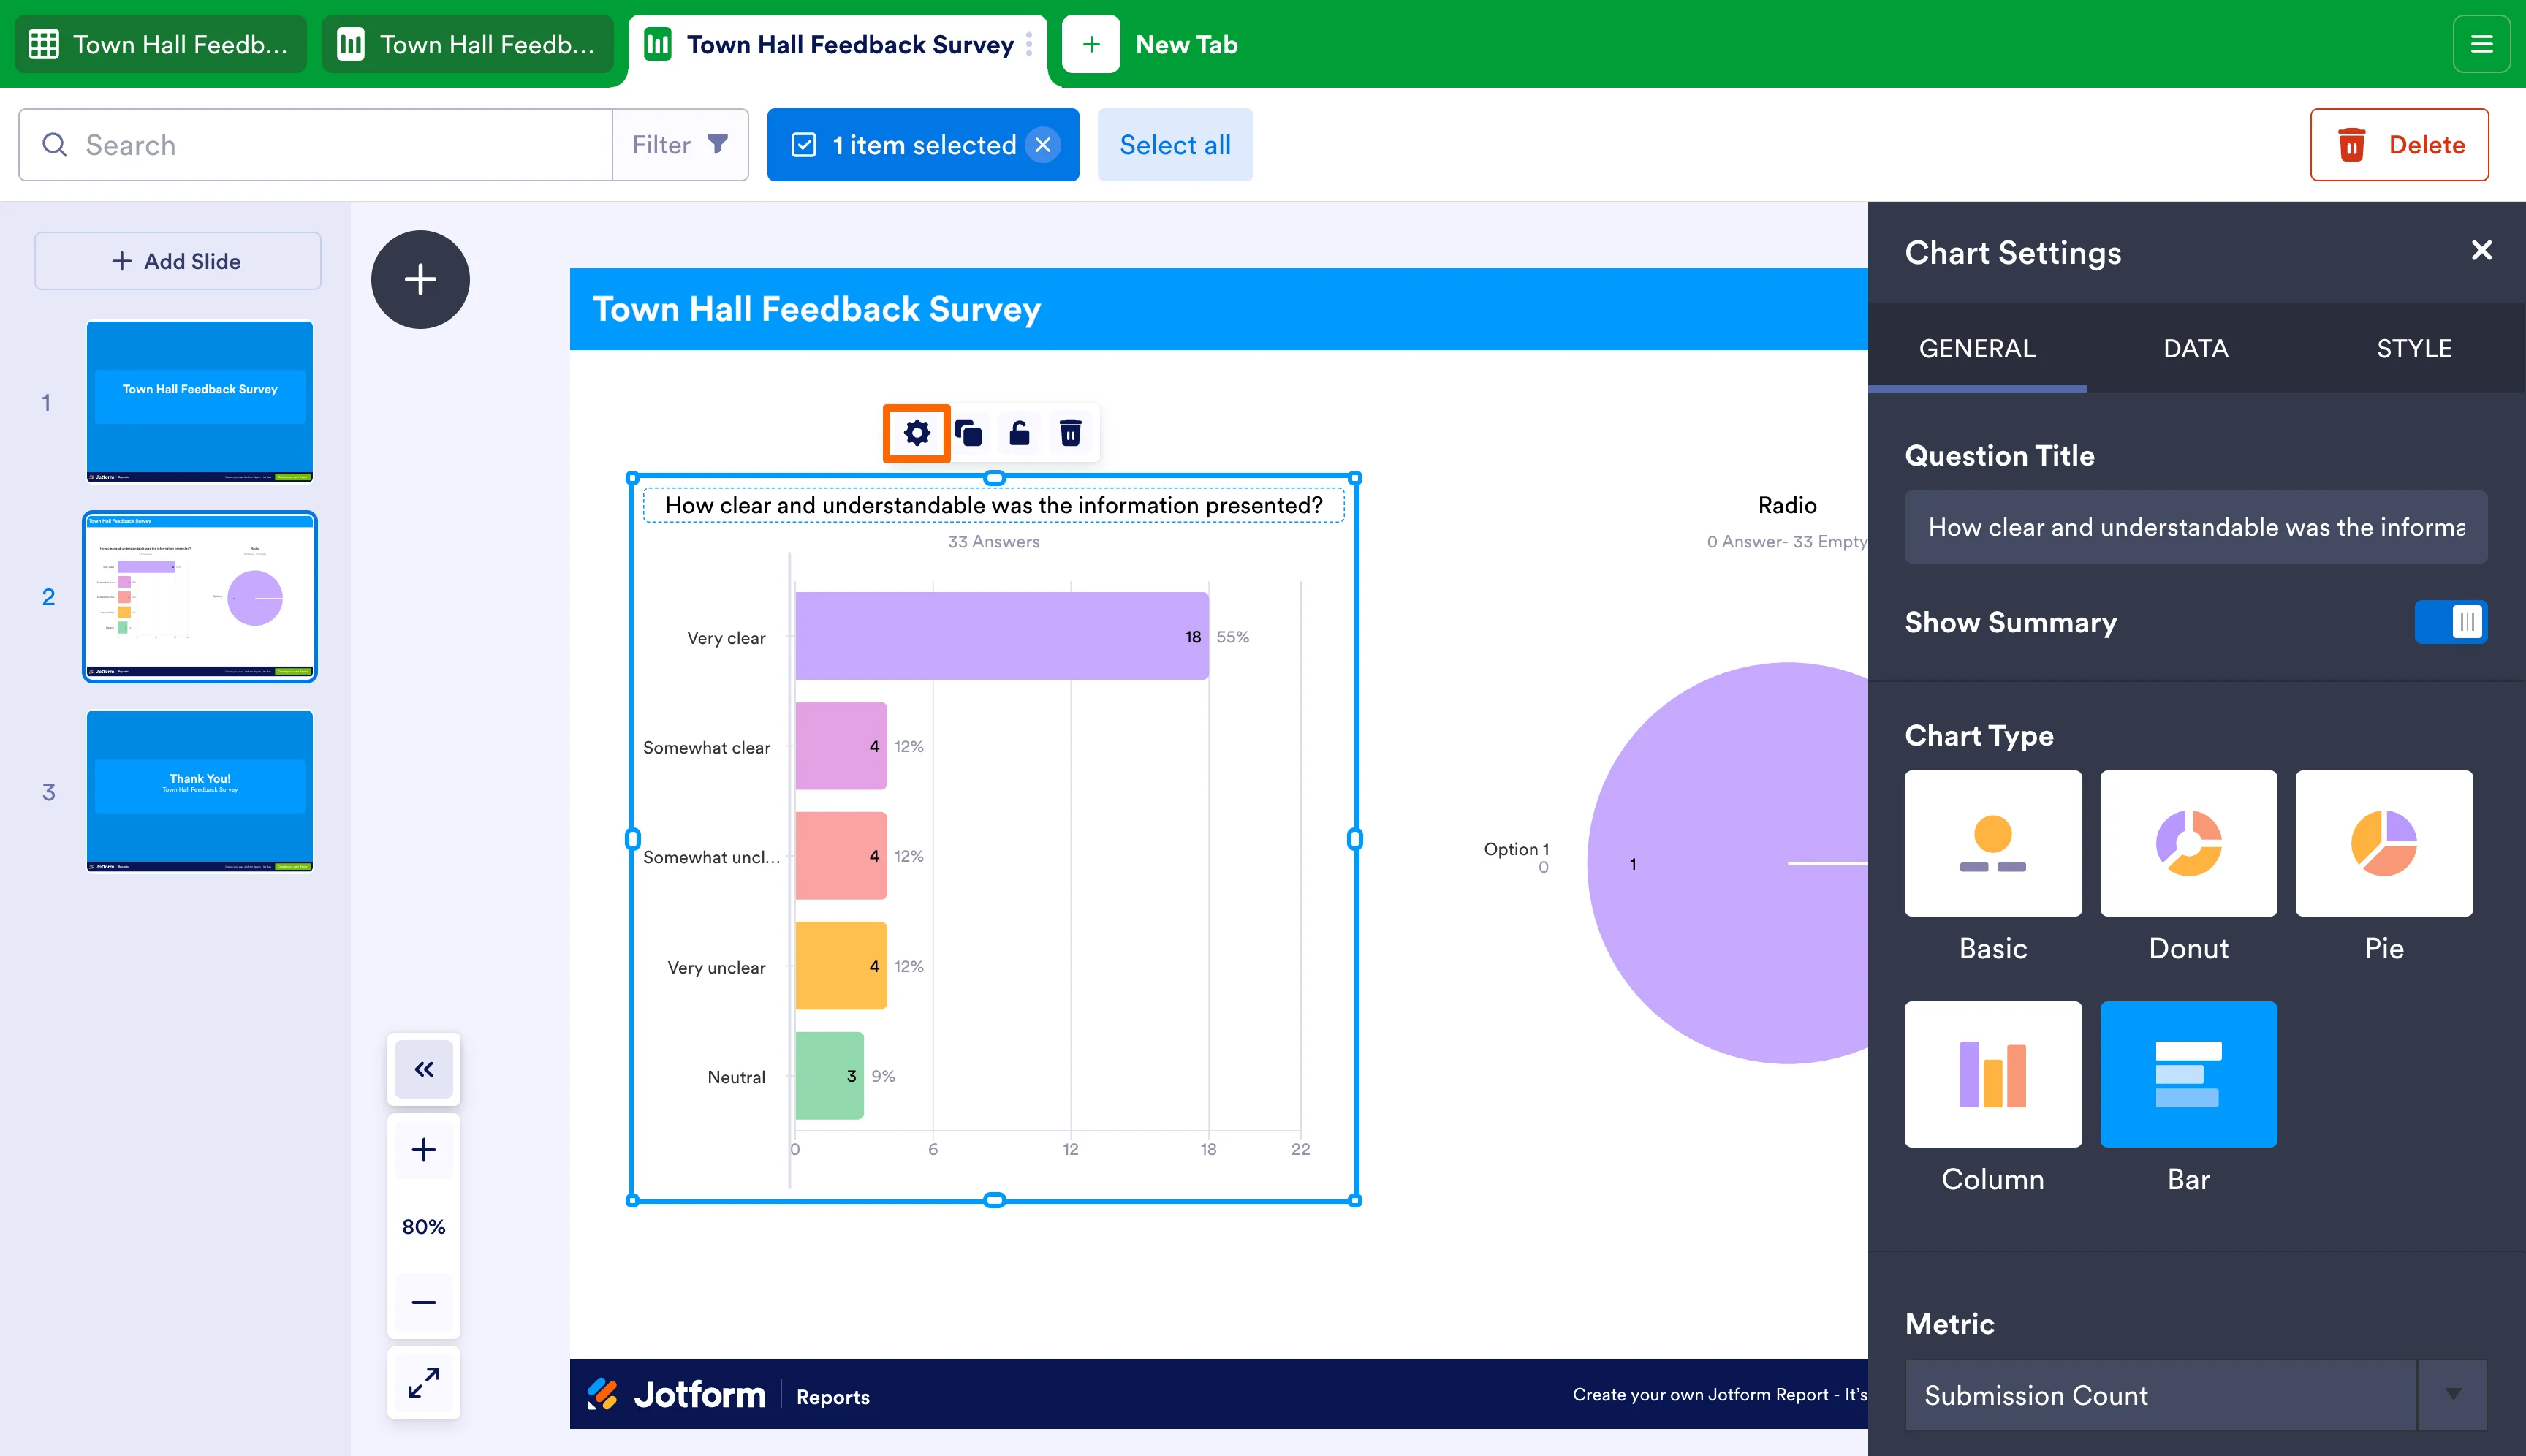Select the Pie chart type
This screenshot has width=2526, height=1456.
click(x=2383, y=843)
